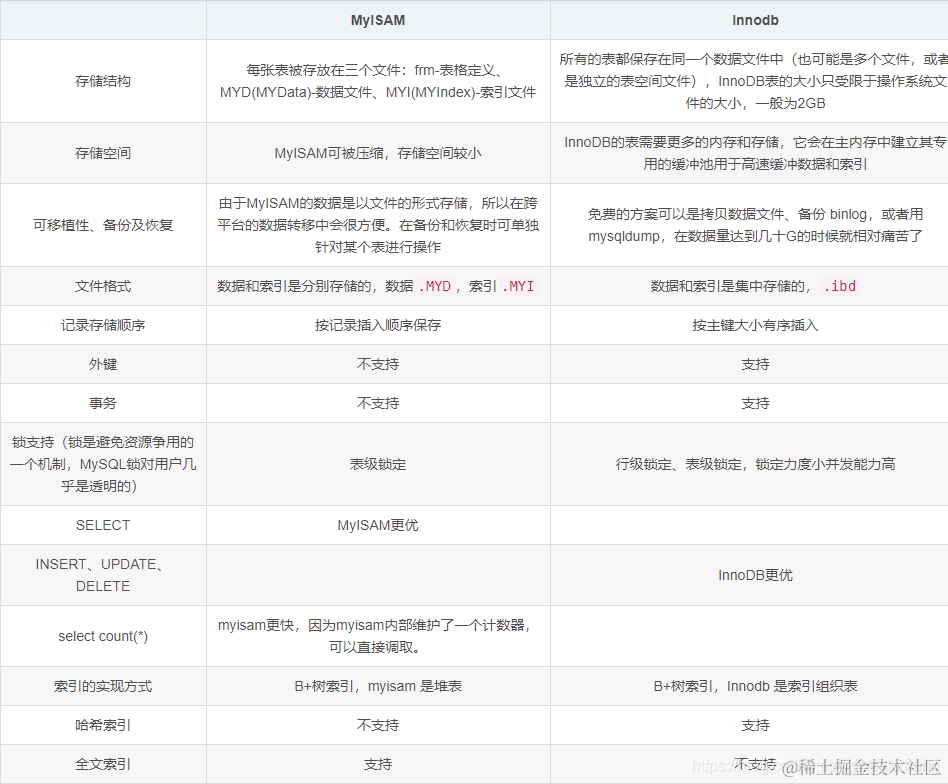
Task: Click the 文件格式 row label
Action: 103,286
